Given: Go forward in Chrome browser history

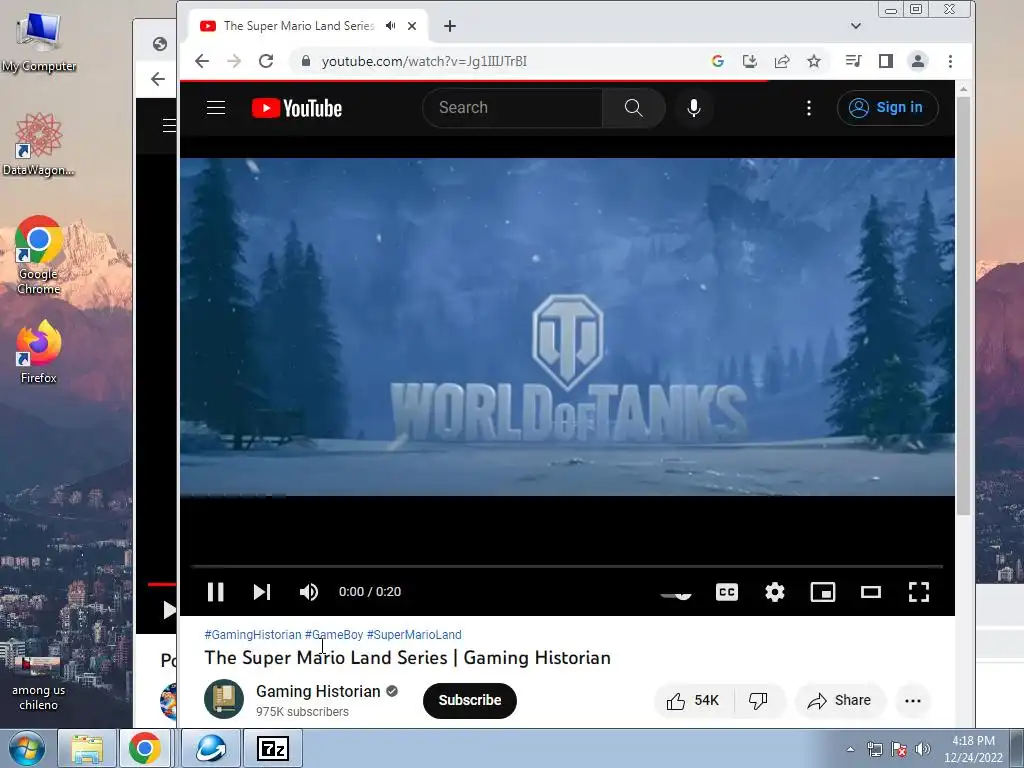Looking at the screenshot, I should point(234,61).
